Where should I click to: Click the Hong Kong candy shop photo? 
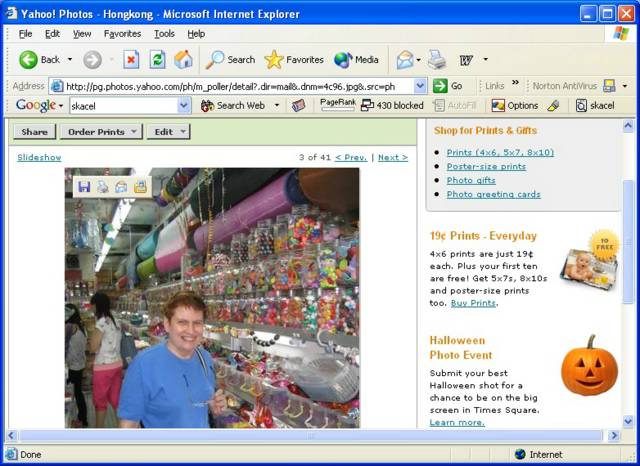pyautogui.click(x=212, y=298)
